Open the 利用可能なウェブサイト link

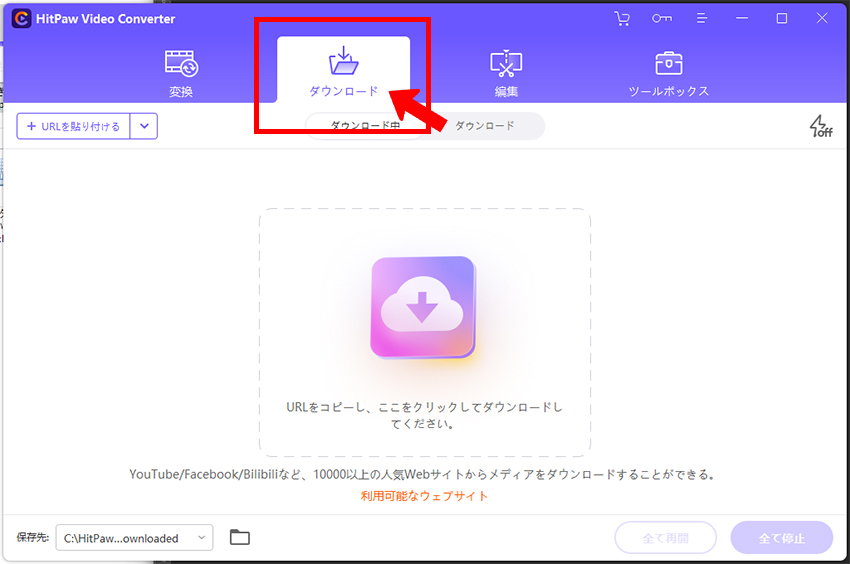(x=424, y=496)
